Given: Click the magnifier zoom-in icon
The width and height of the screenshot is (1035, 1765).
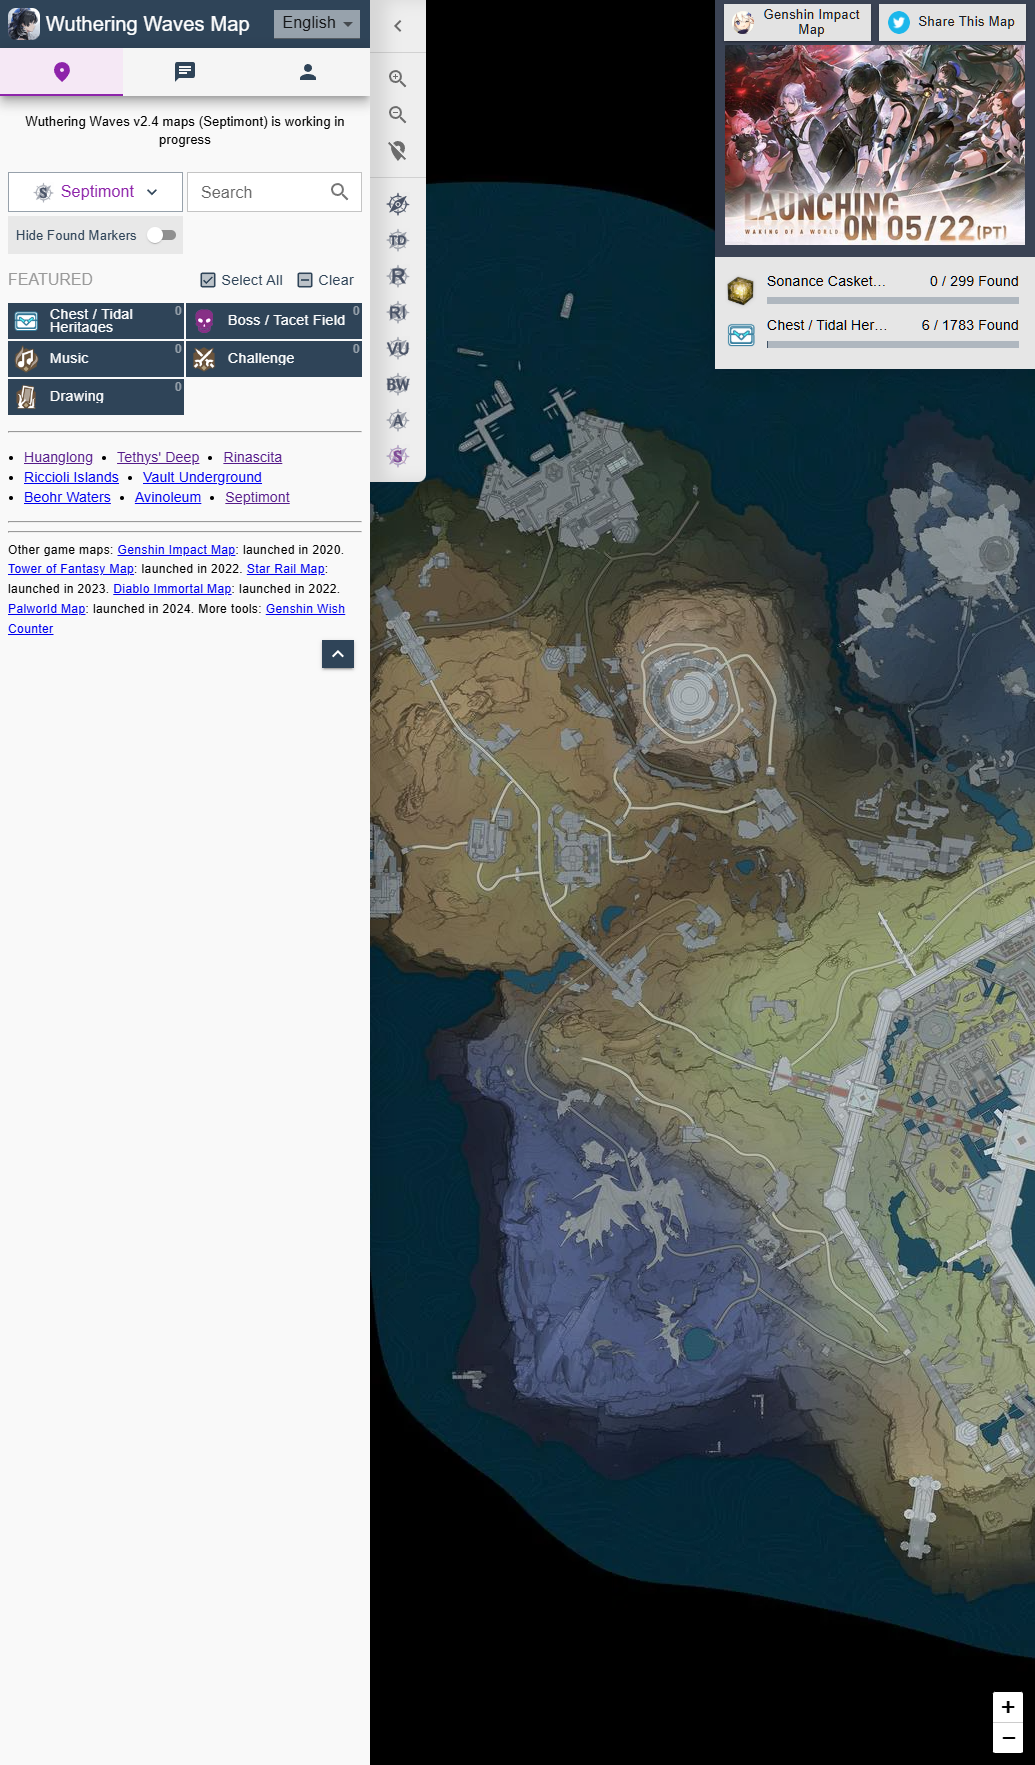Looking at the screenshot, I should [x=398, y=79].
